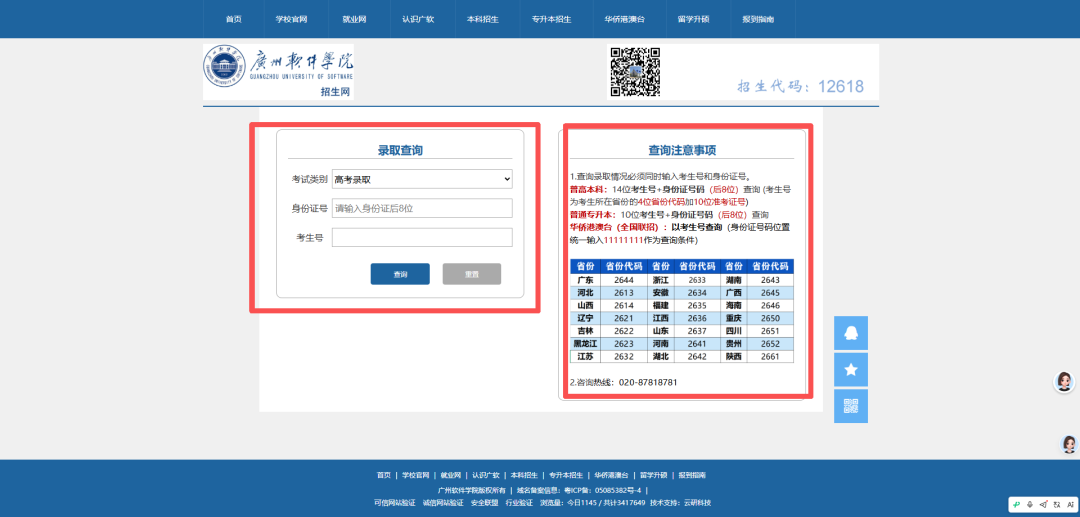This screenshot has height=517, width=1080.
Task: Click the 行业验证 footer link
Action: (x=519, y=503)
